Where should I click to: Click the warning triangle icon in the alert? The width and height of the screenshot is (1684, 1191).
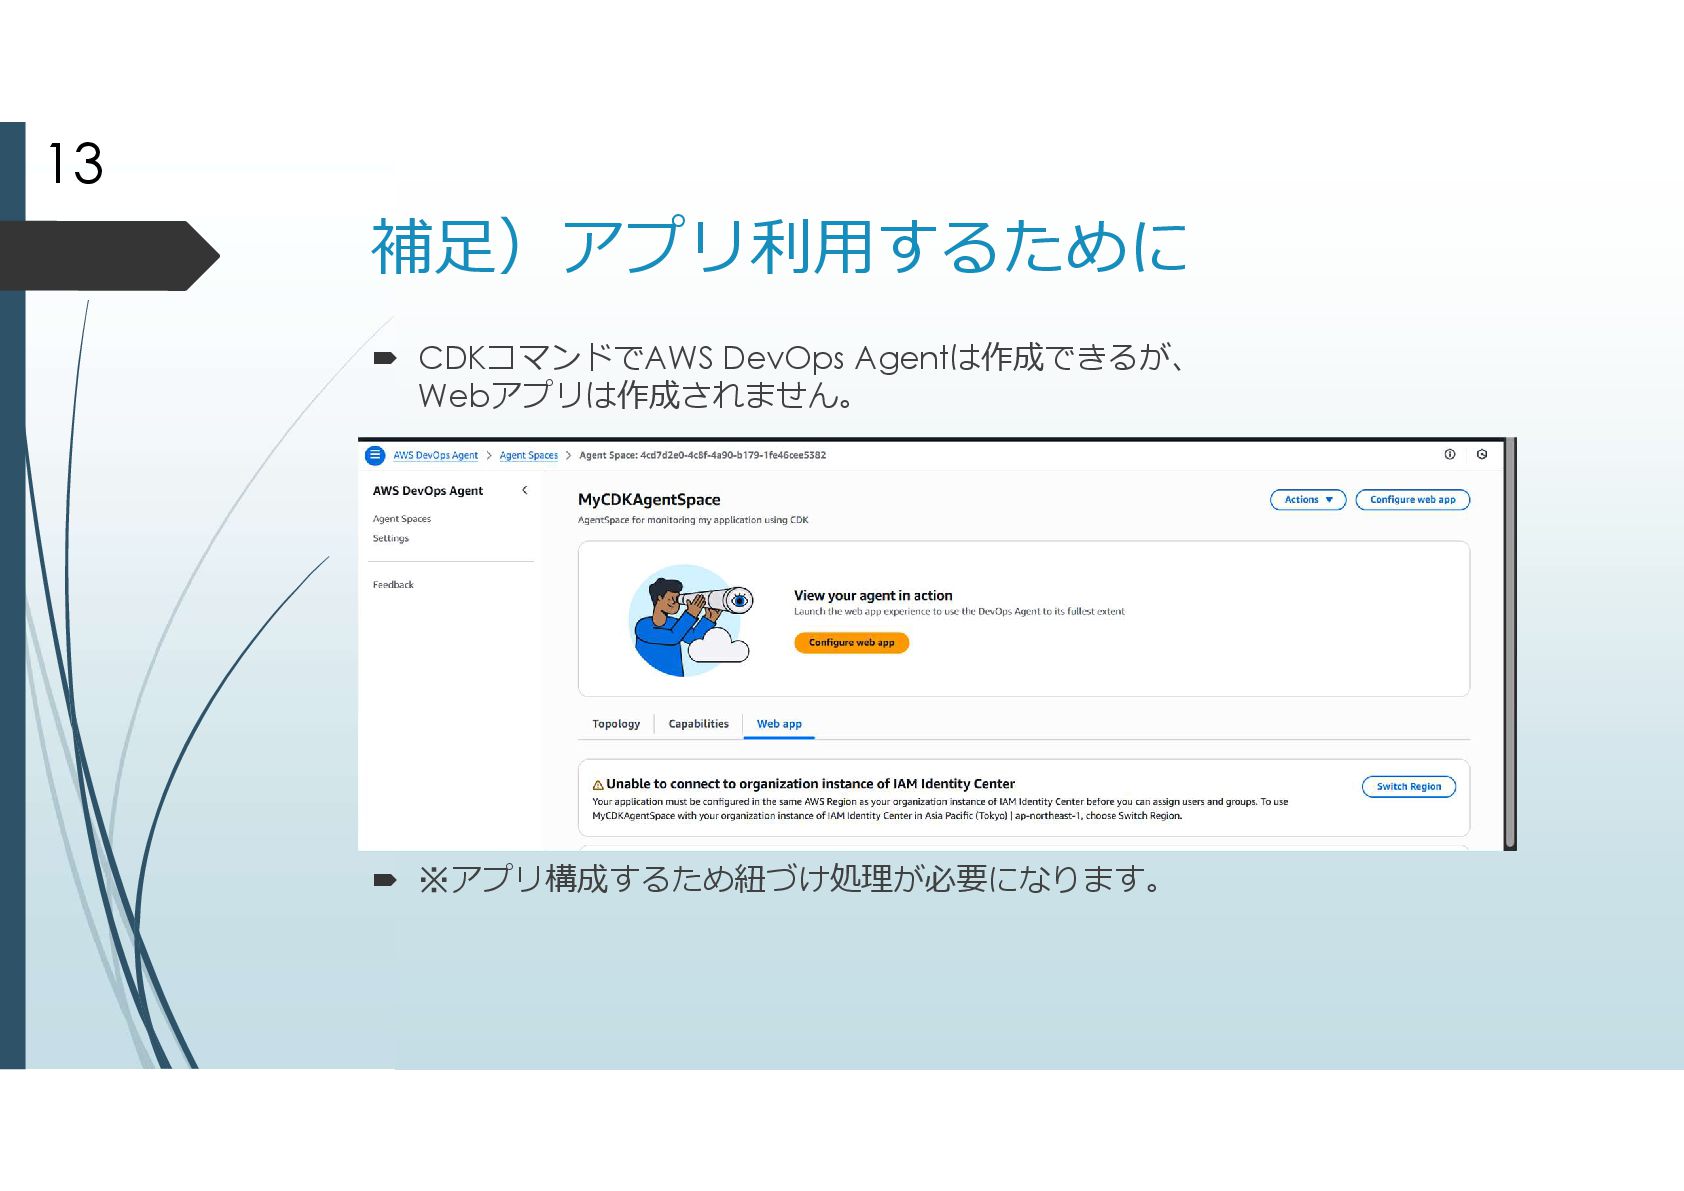click(598, 785)
